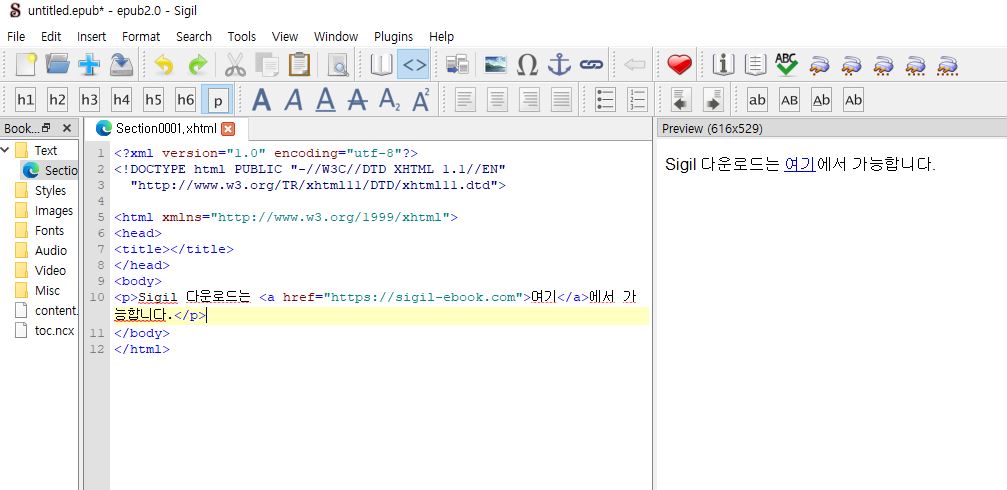The image size is (1007, 490).
Task: Add existing files with blue plus icon
Action: [89, 65]
